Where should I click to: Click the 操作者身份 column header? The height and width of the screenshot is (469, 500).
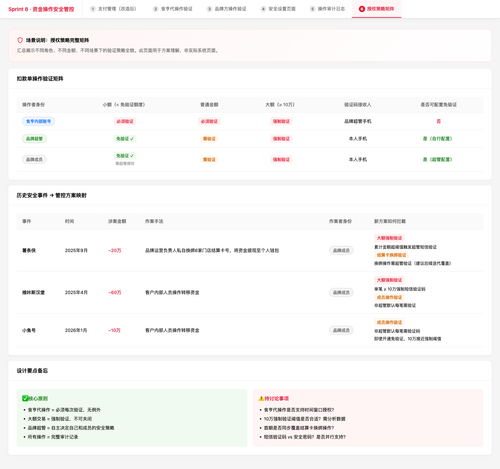[33, 105]
